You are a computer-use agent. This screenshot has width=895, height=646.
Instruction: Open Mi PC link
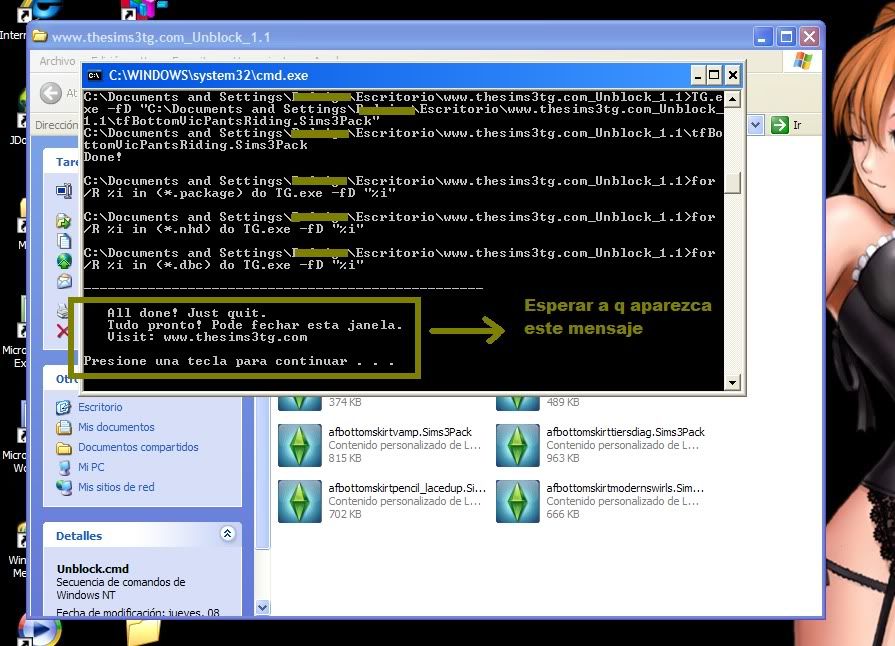point(91,467)
